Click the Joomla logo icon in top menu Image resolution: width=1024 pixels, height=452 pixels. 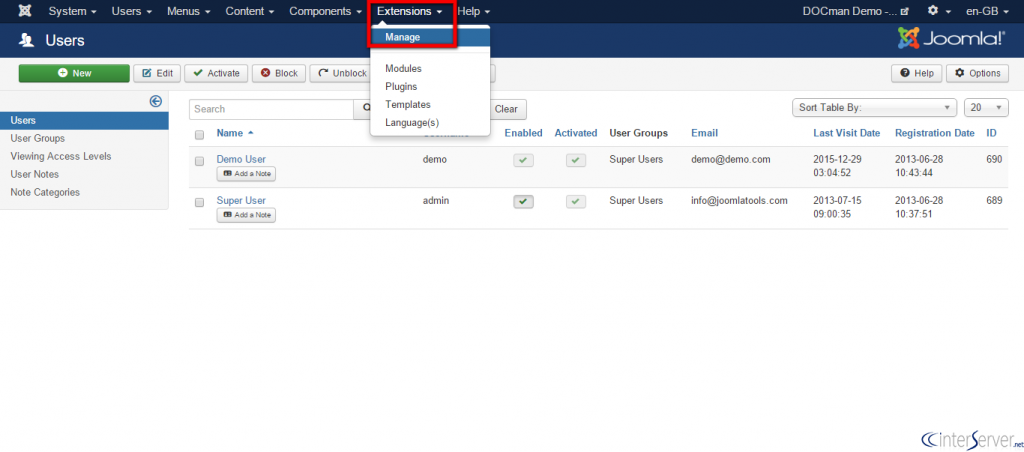point(25,11)
